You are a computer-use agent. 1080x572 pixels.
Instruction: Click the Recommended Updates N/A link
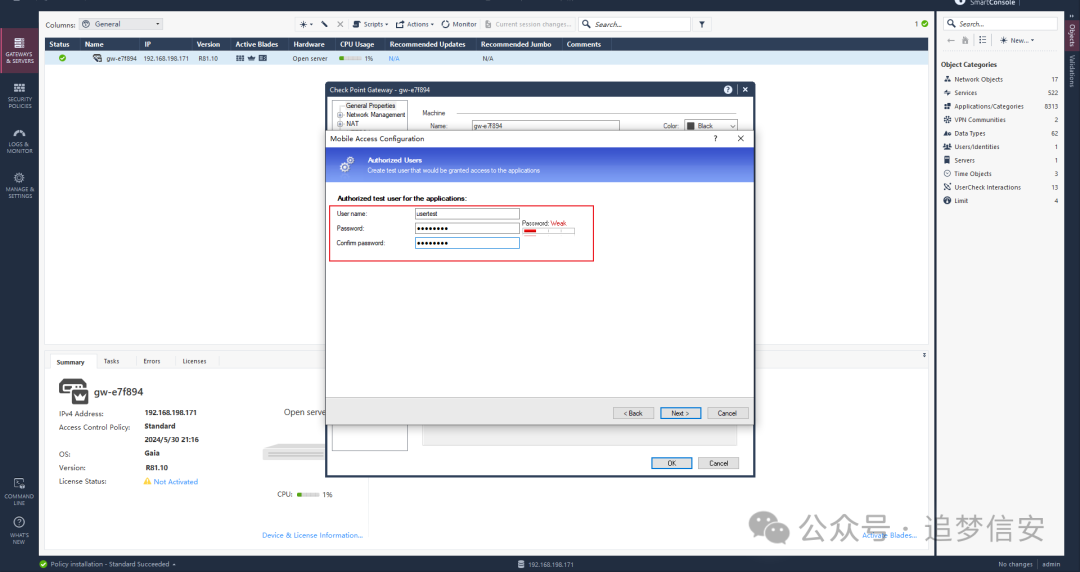394,59
